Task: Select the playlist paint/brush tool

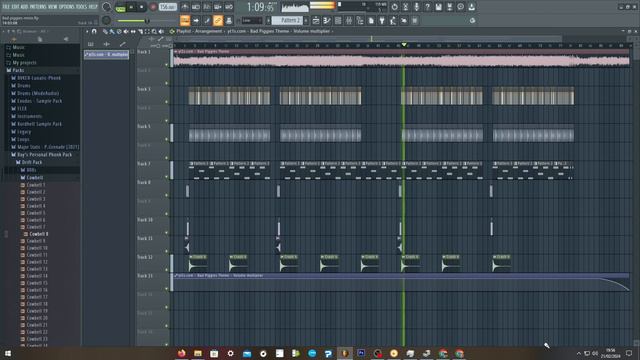Action: [112, 31]
